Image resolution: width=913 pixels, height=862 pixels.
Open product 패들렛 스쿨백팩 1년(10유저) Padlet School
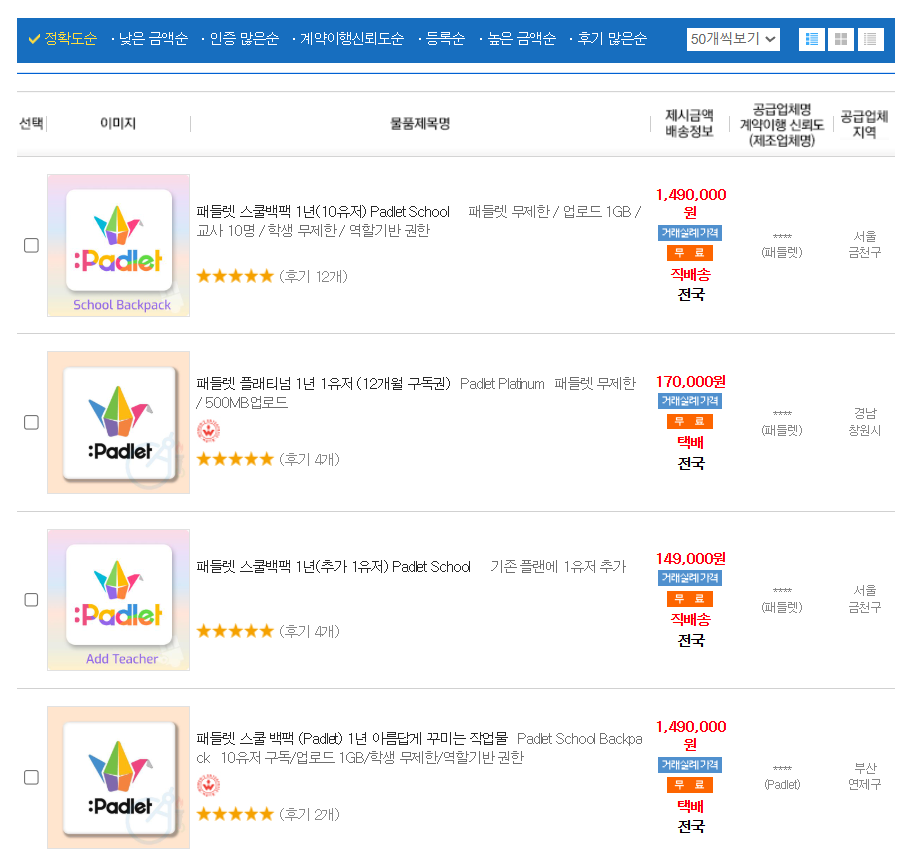(x=323, y=212)
